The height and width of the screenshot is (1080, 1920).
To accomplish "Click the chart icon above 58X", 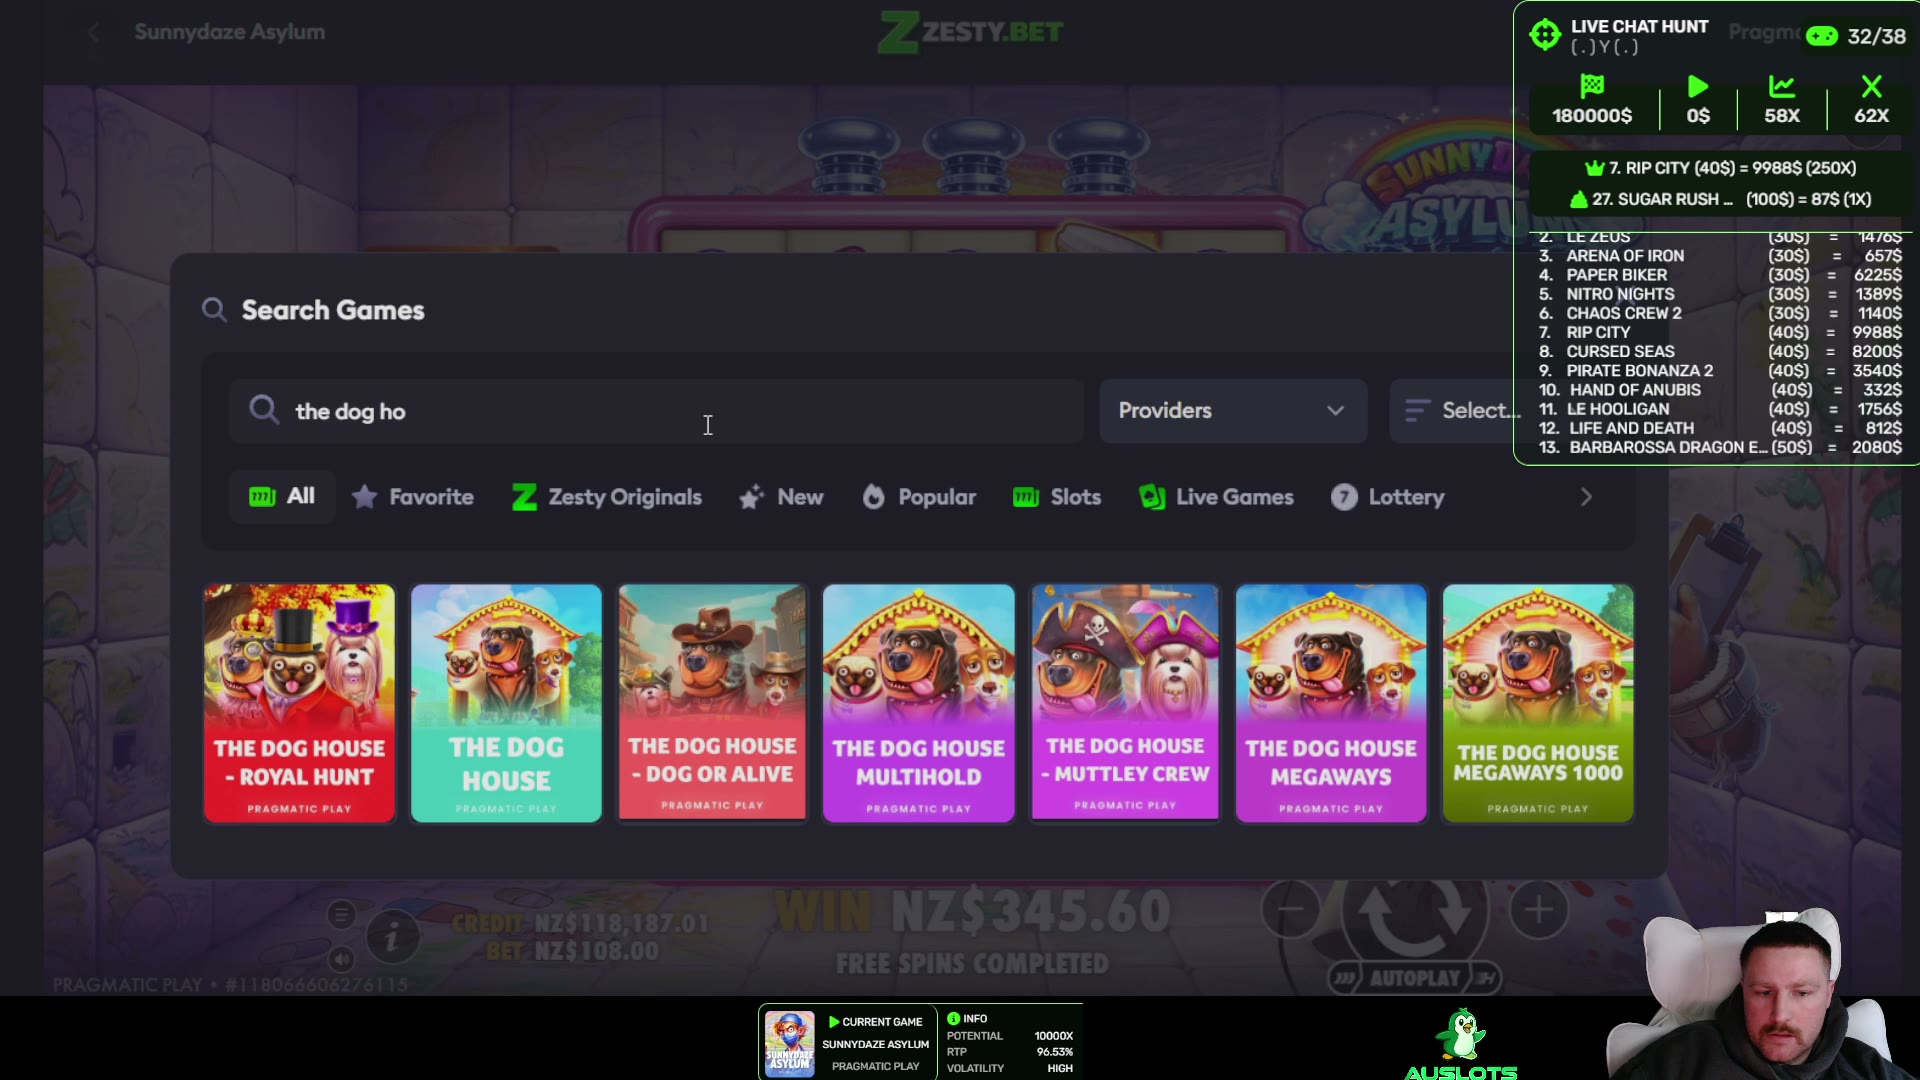I will click(x=1782, y=86).
